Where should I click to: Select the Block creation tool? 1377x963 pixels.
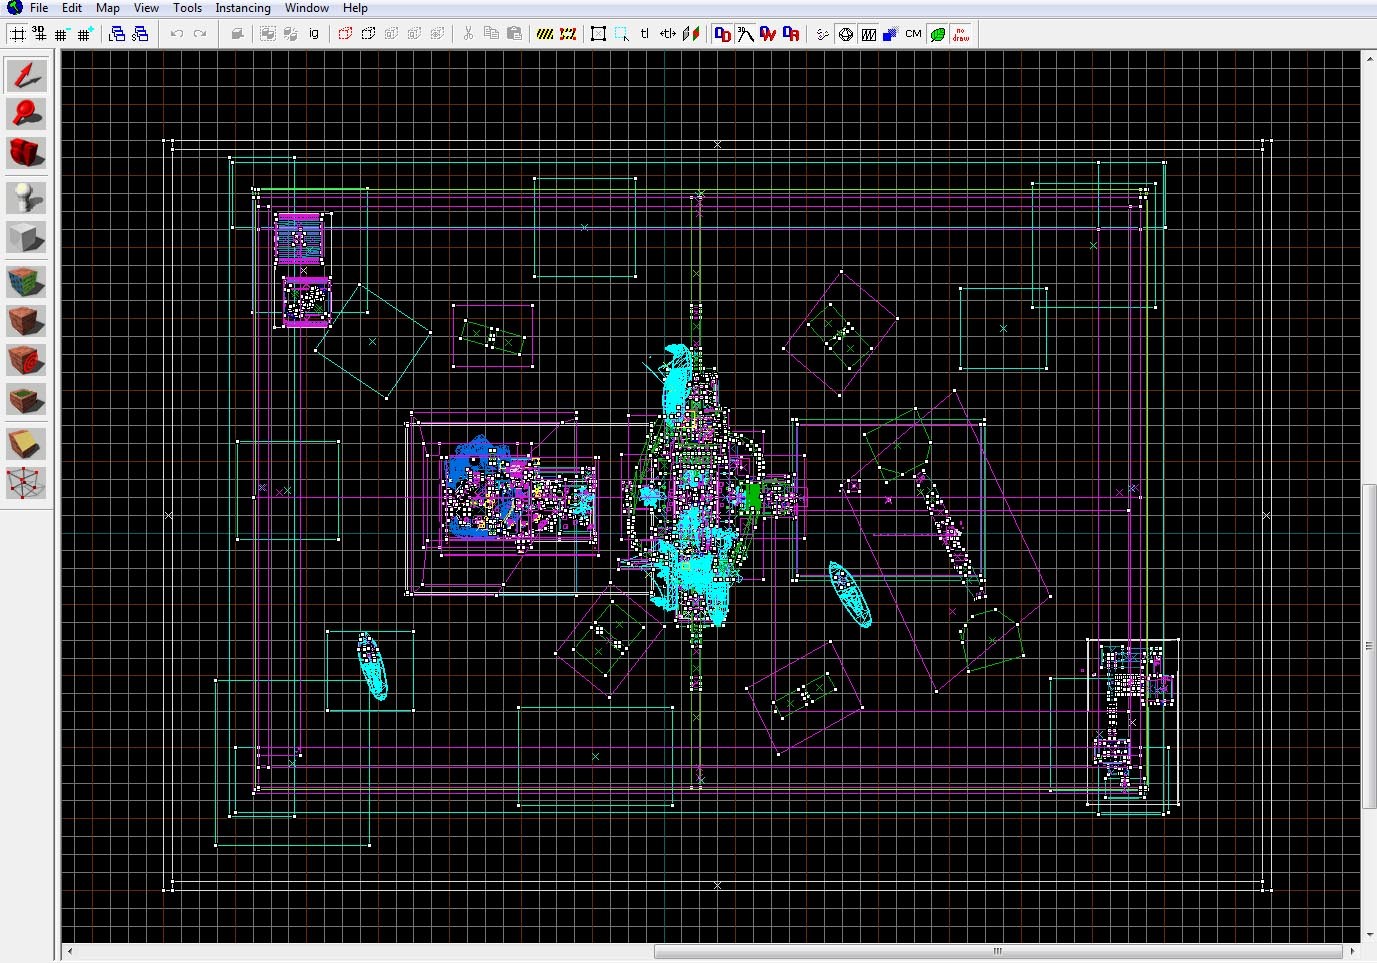click(x=27, y=237)
